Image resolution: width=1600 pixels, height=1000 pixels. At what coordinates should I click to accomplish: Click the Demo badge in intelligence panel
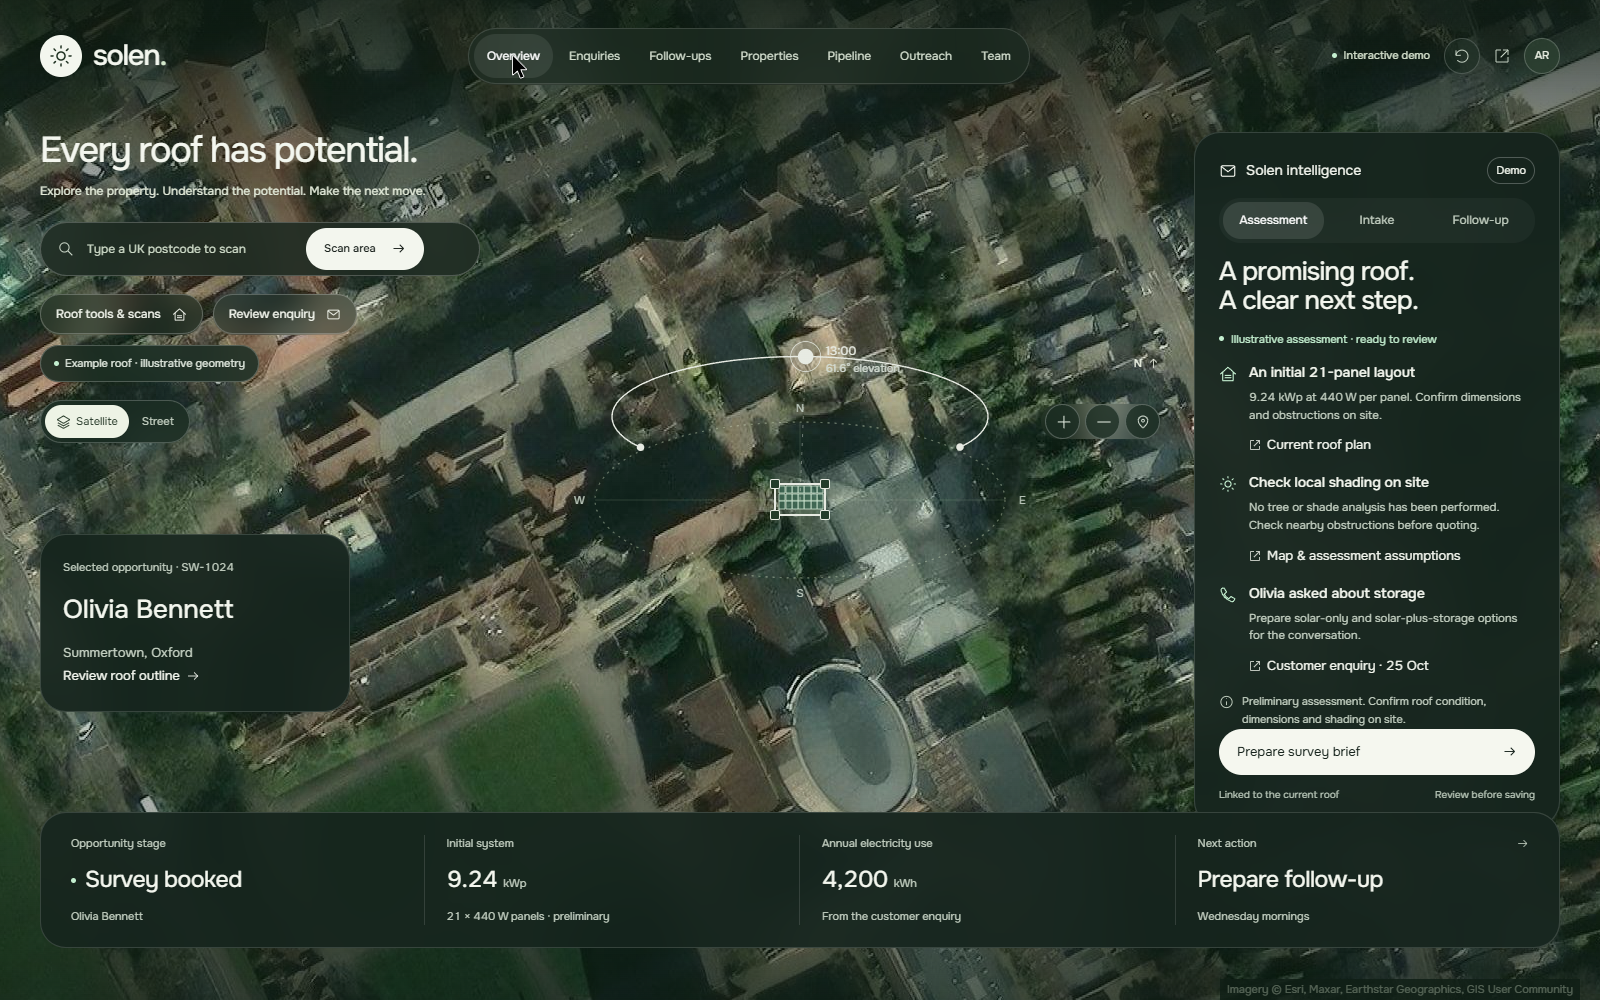(x=1510, y=171)
